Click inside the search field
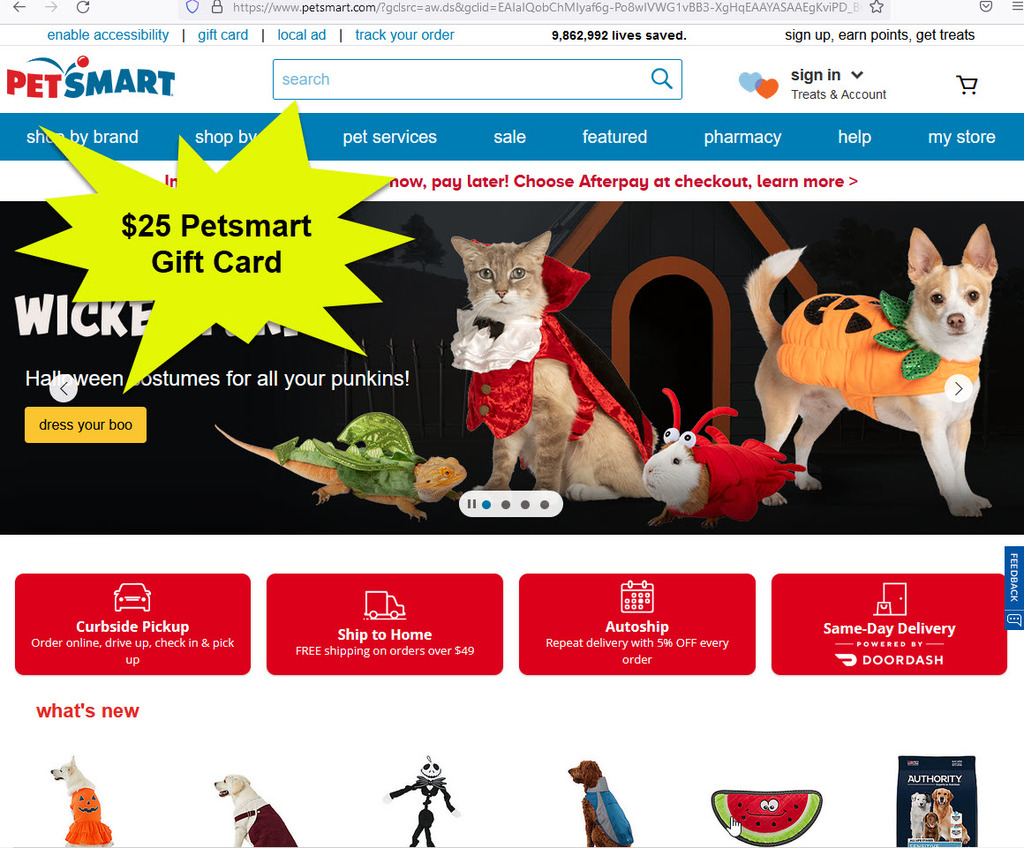This screenshot has width=1024, height=848. [x=461, y=79]
